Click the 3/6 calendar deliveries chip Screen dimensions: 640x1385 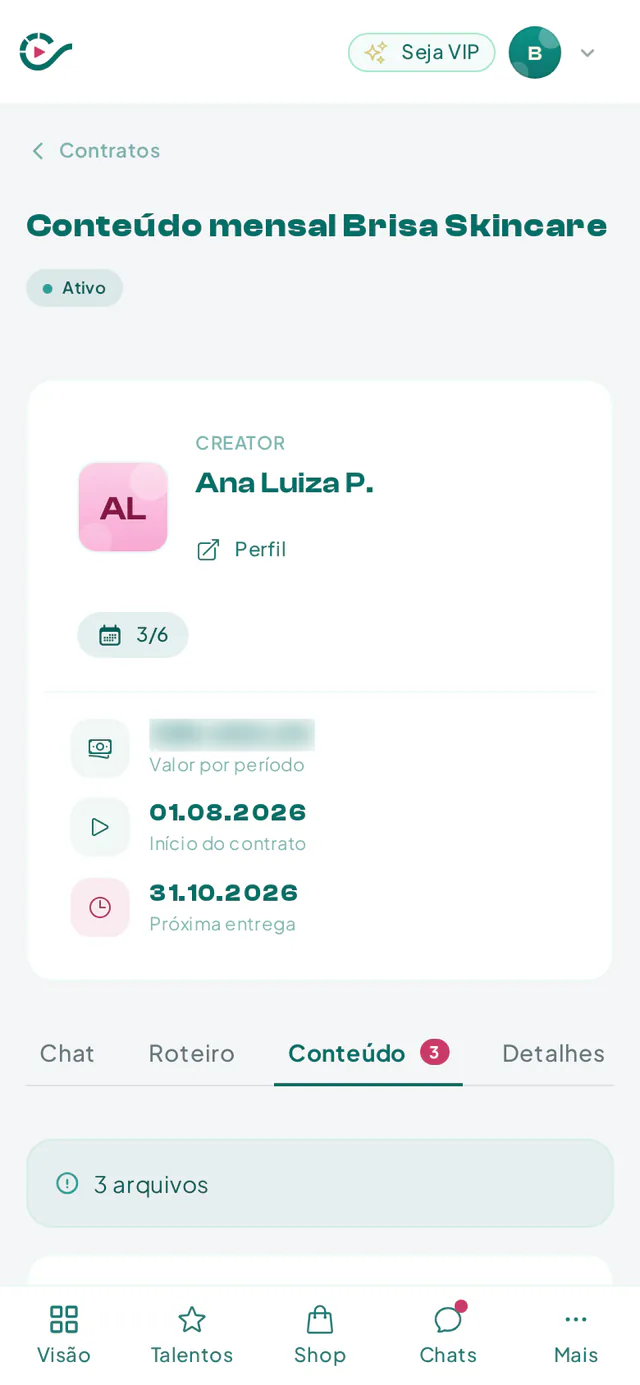click(x=133, y=635)
